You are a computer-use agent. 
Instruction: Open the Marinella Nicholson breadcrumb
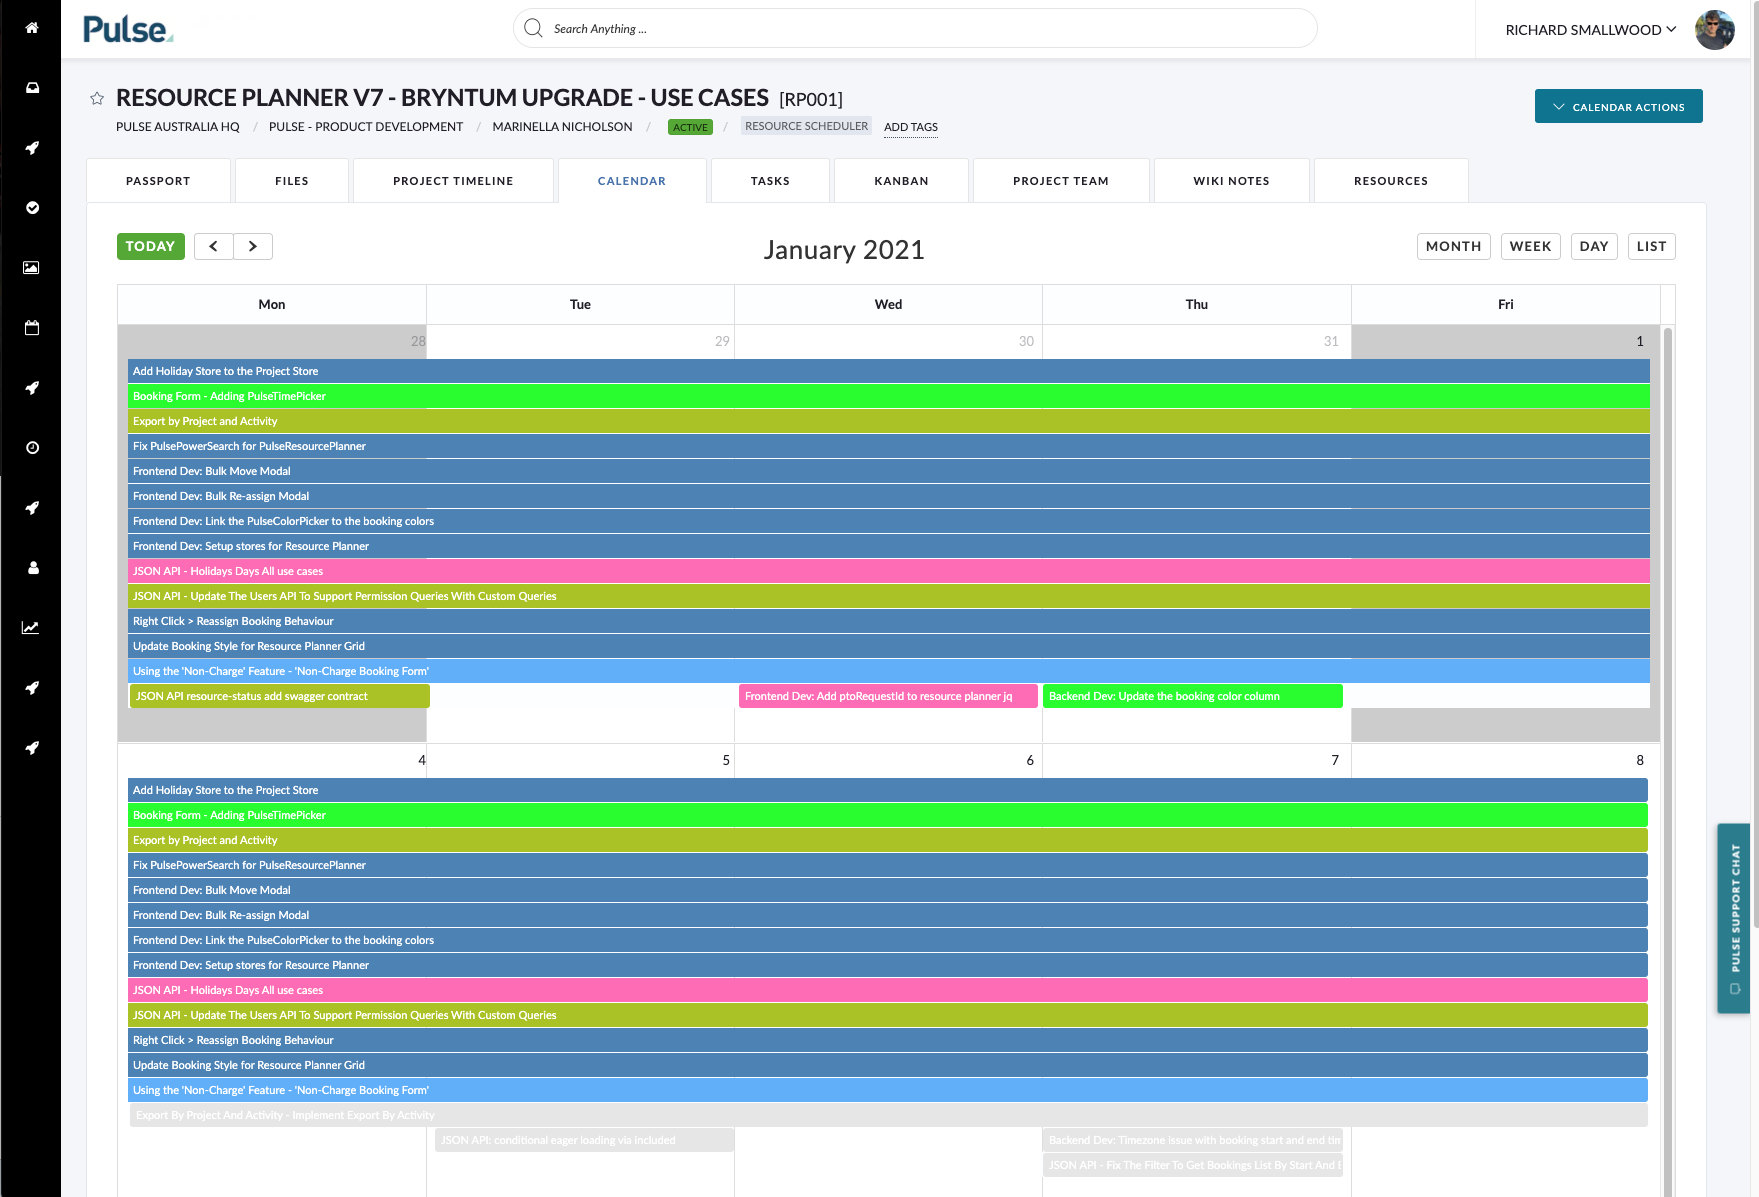(x=562, y=127)
